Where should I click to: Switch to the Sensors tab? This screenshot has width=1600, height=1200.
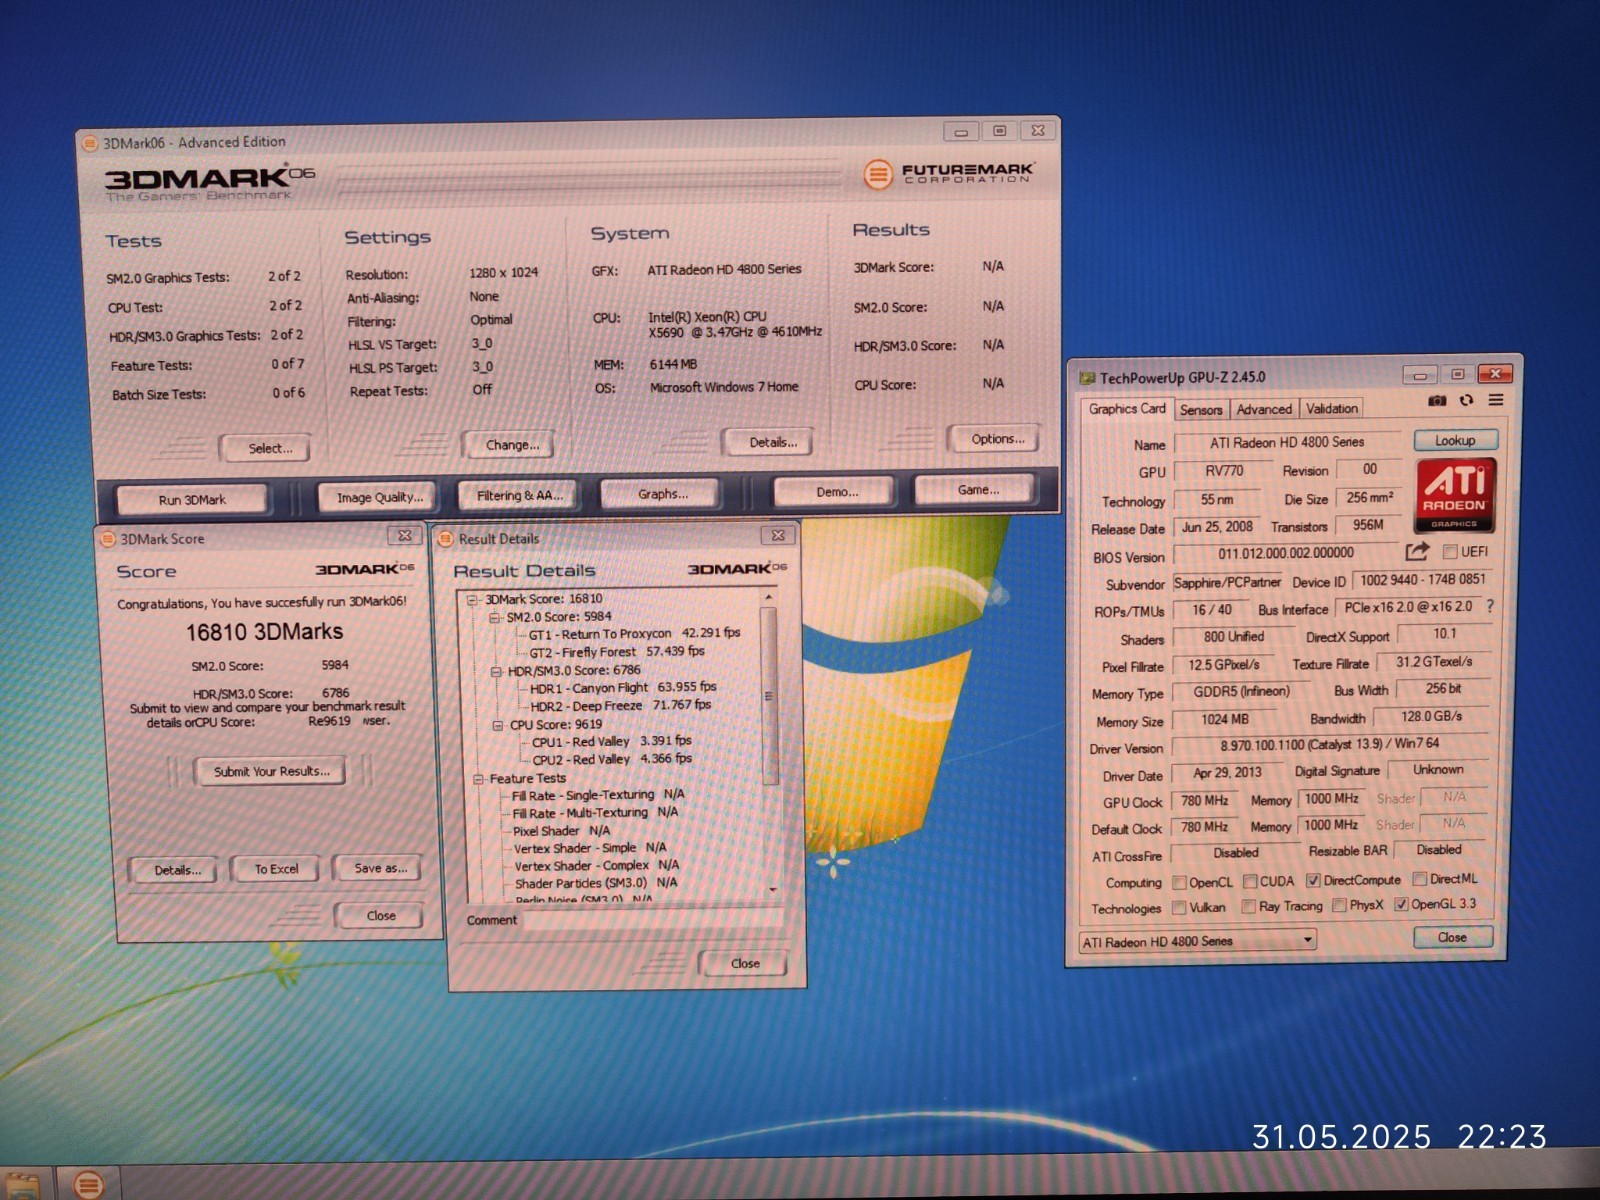(1200, 410)
